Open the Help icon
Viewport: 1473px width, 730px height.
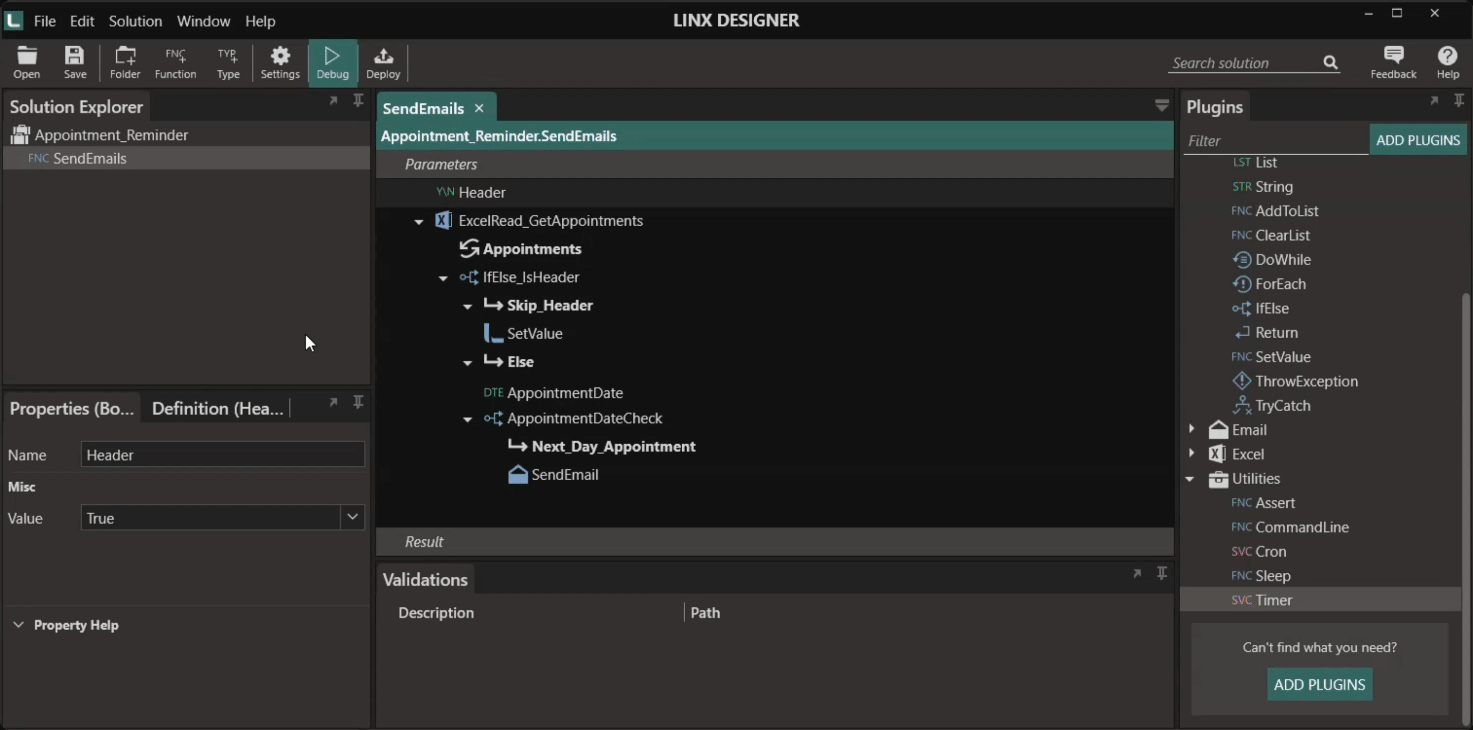(x=1447, y=62)
